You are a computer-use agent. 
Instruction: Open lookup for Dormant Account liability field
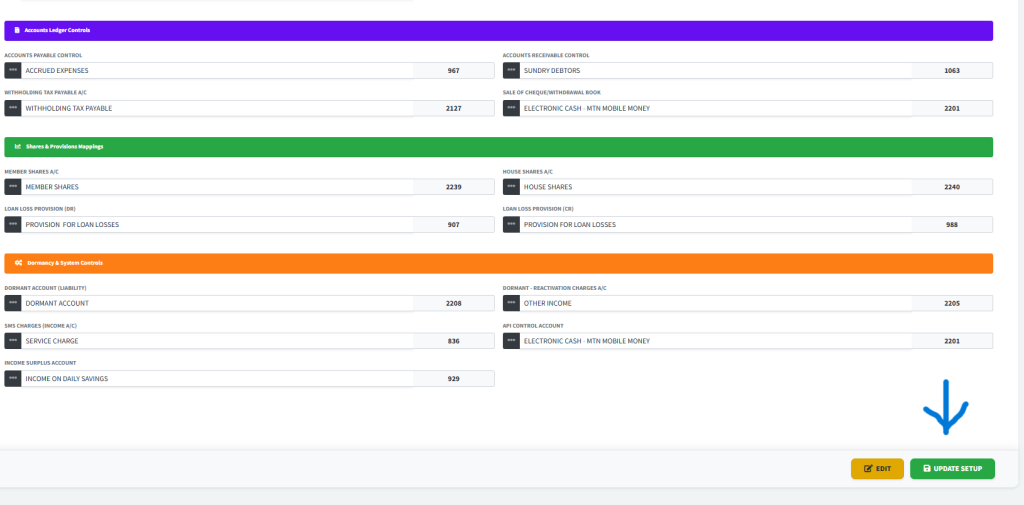click(12, 303)
